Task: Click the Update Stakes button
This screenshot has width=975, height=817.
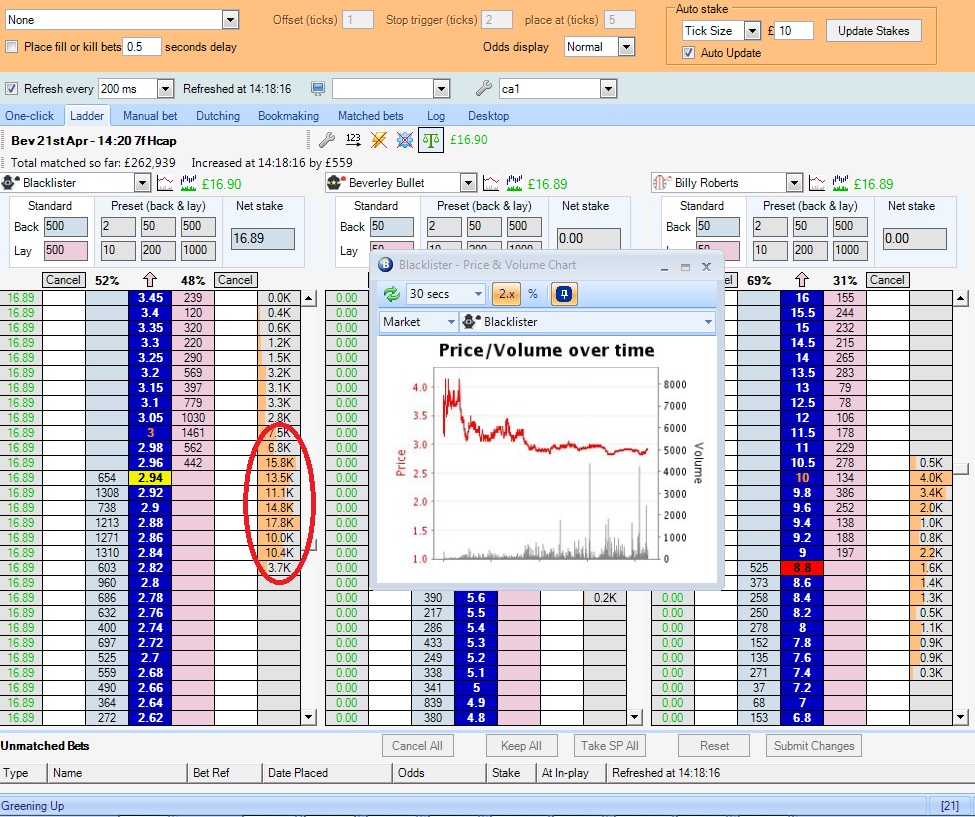Action: 873,31
